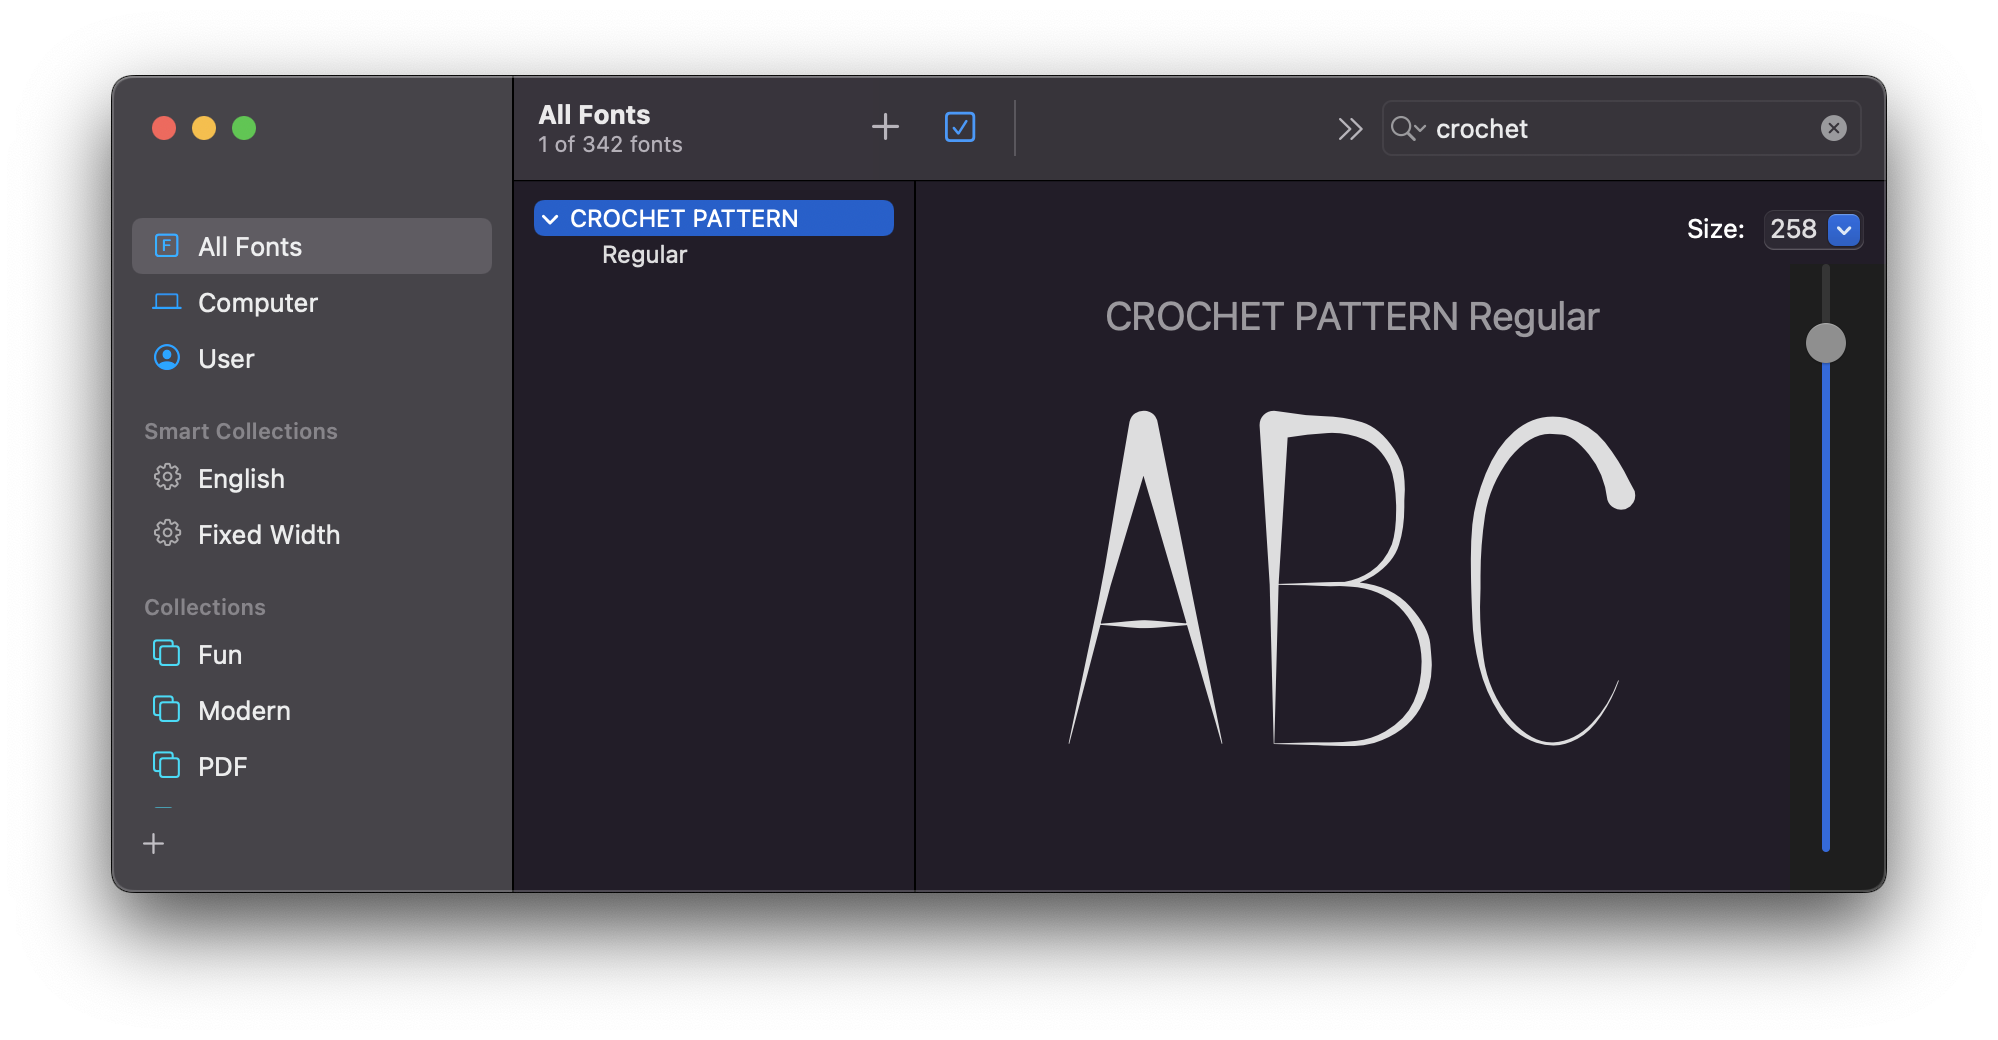Toggle the enable/disable font checkbox
This screenshot has width=1998, height=1040.
pos(960,127)
